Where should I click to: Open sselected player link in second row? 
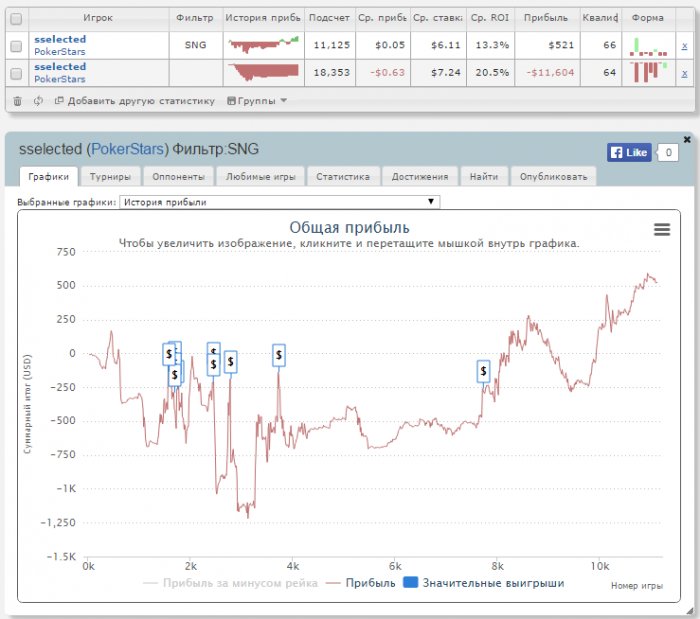pyautogui.click(x=60, y=66)
